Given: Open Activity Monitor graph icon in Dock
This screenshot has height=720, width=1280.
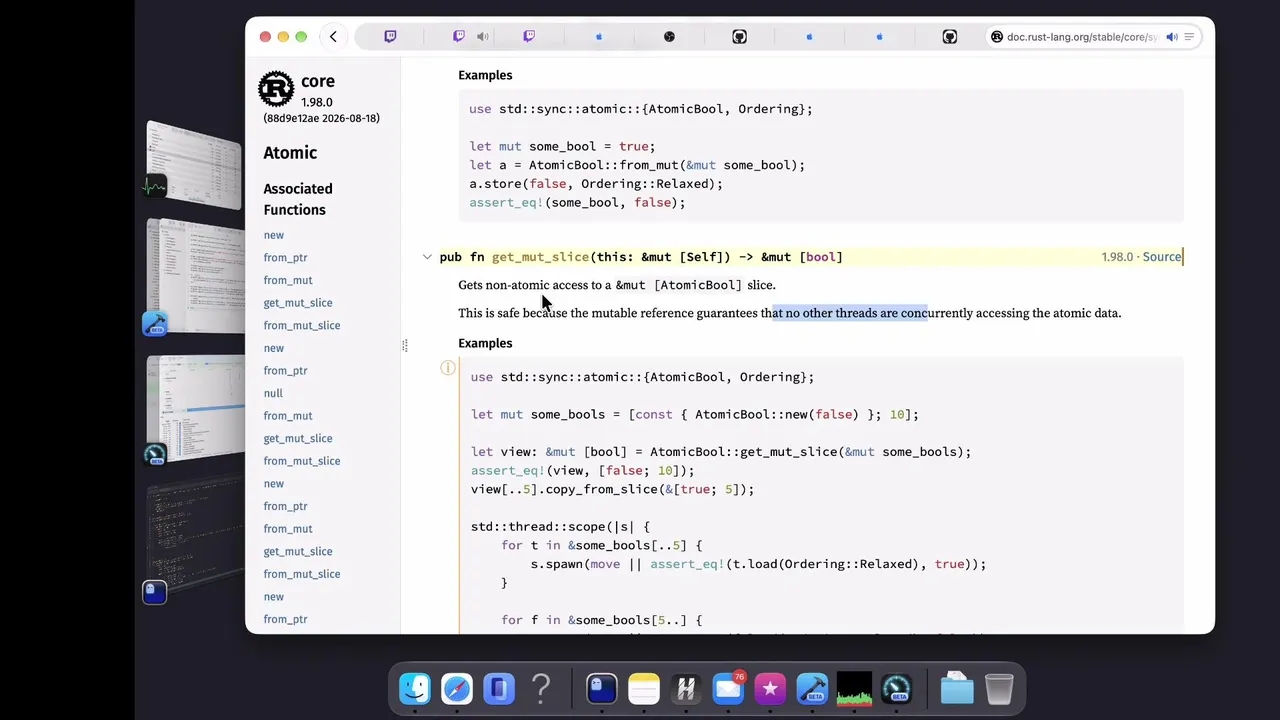Looking at the screenshot, I should 854,688.
